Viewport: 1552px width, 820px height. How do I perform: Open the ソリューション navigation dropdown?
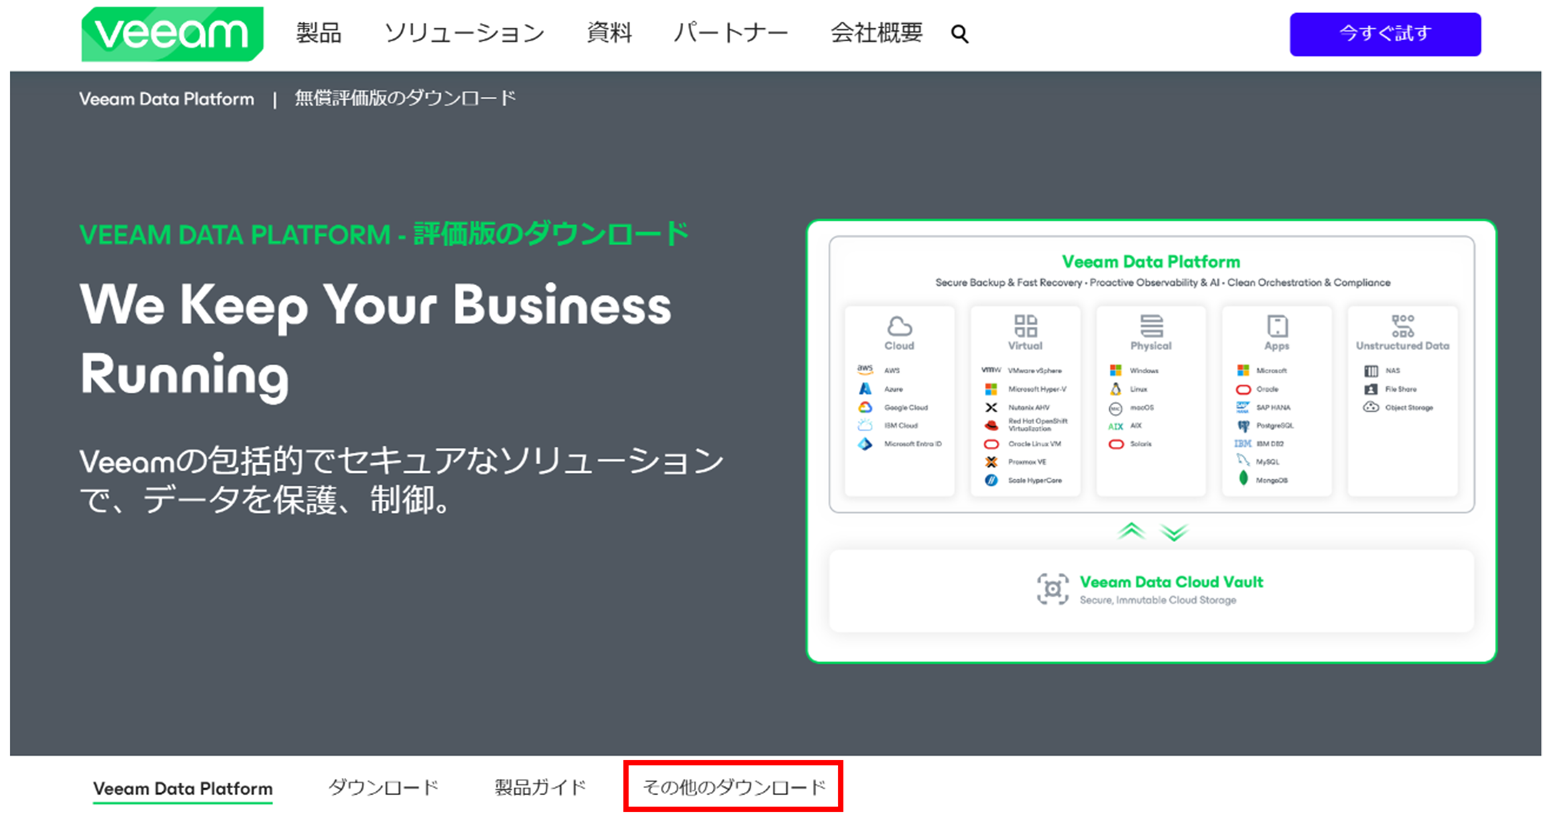coord(463,33)
